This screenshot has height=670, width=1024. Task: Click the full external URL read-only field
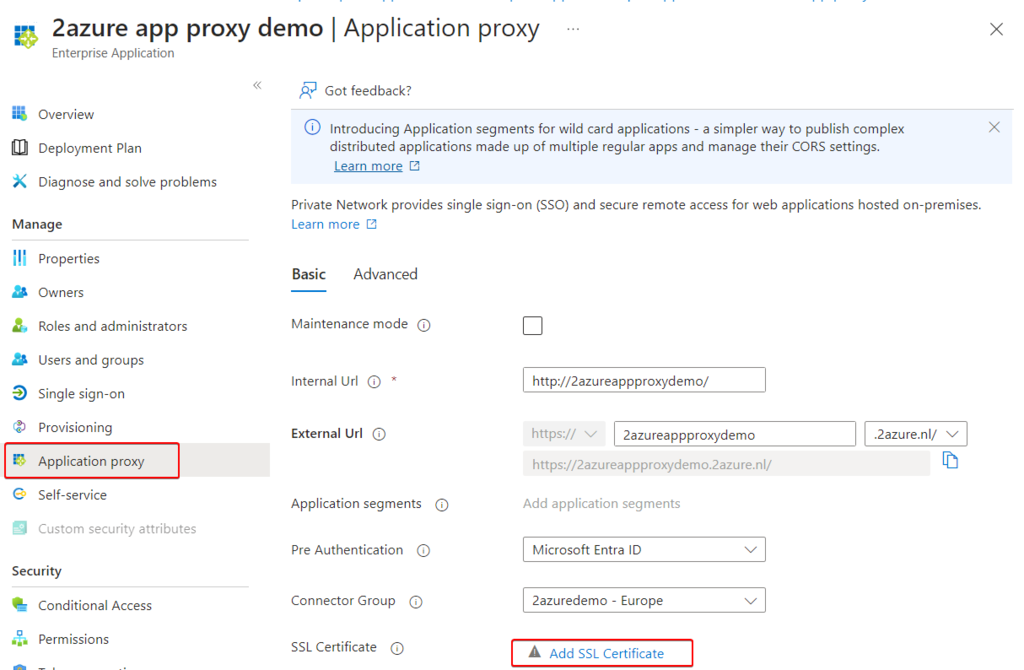pos(726,464)
